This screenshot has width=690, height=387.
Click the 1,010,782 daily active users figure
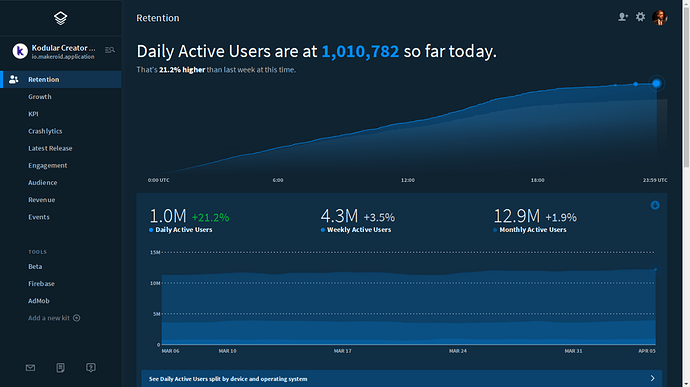(360, 52)
